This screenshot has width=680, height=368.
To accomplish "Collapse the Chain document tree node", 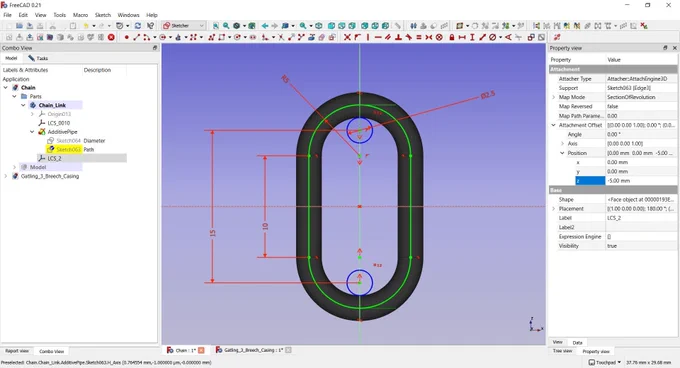I will click(6, 88).
